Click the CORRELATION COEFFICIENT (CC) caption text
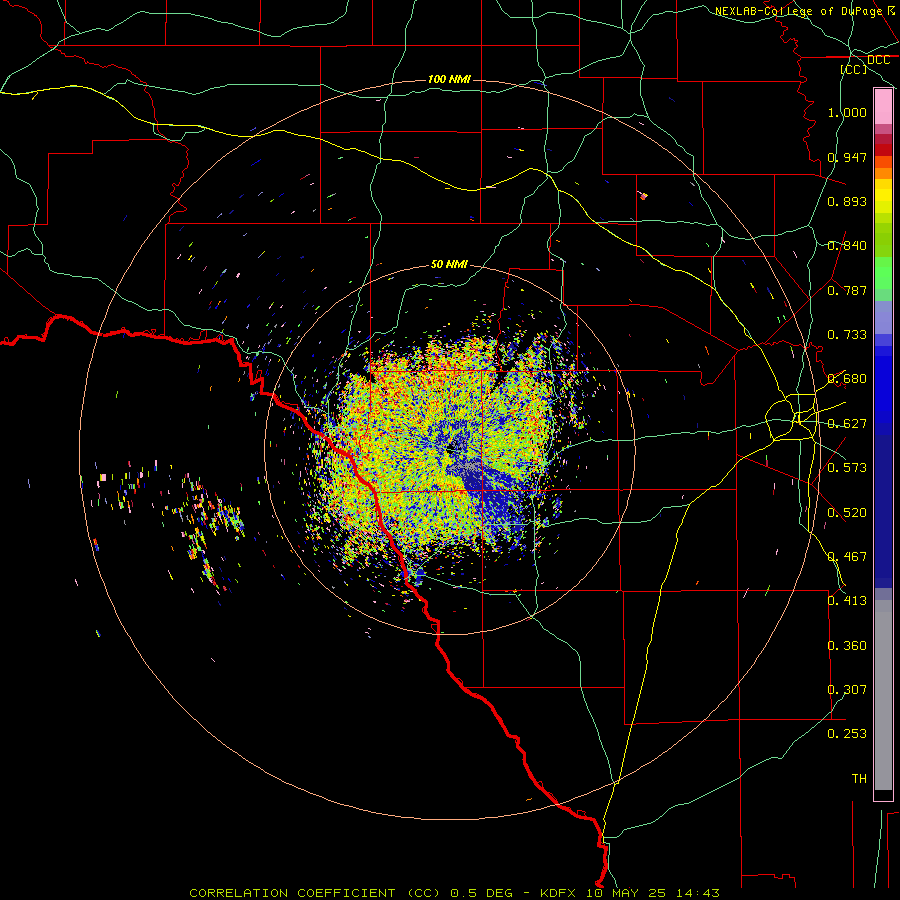This screenshot has height=900, width=900. (x=315, y=893)
